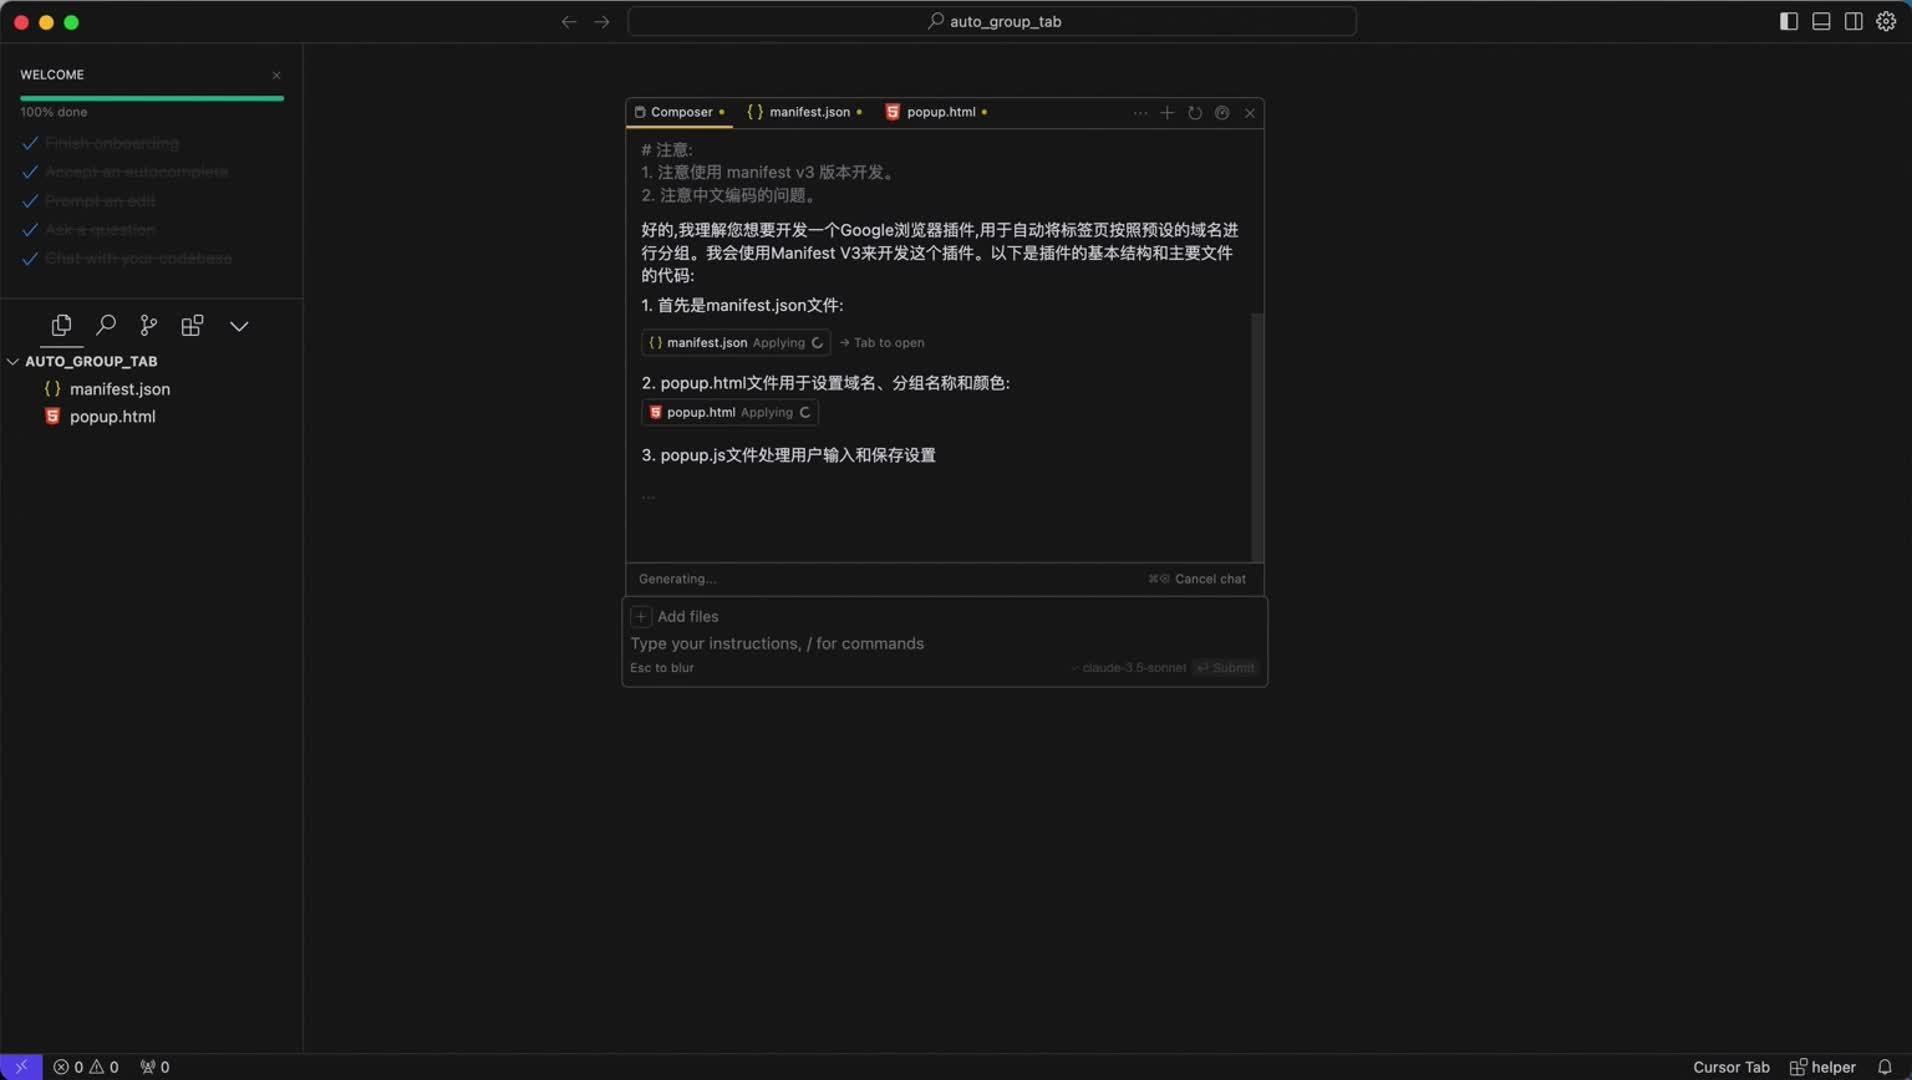1912x1080 pixels.
Task: Switch to the popup.html tab
Action: pos(936,112)
